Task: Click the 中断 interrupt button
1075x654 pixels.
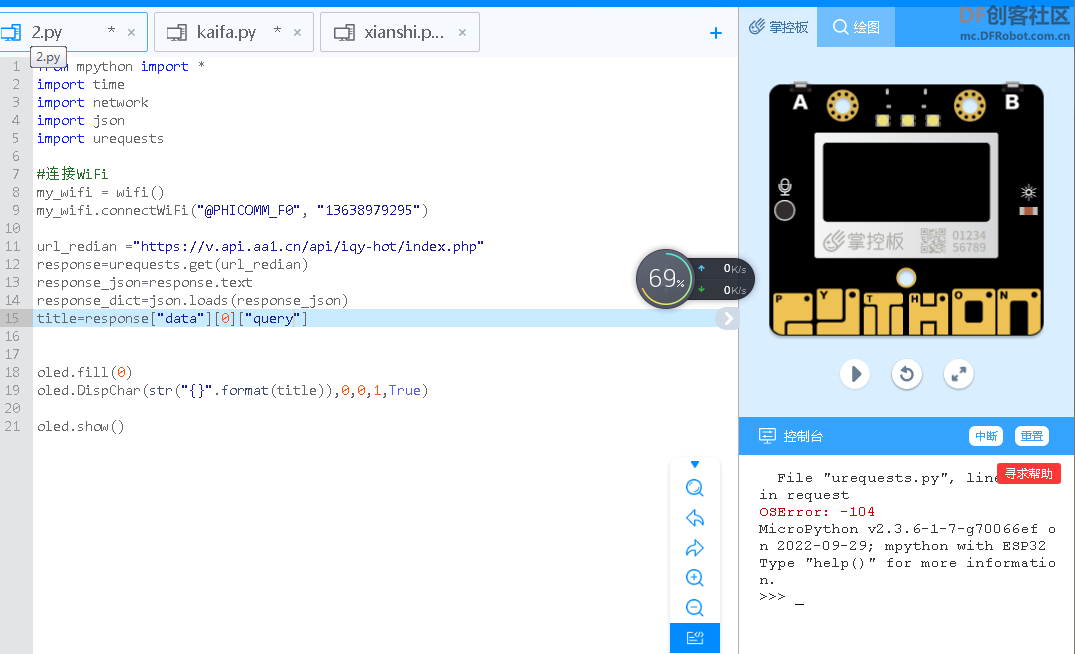Action: click(986, 436)
